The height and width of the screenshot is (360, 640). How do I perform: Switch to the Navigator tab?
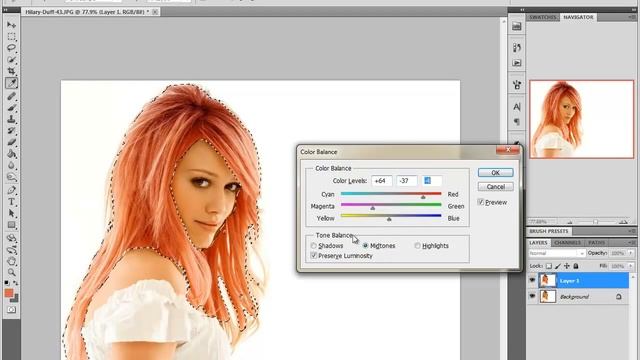point(578,17)
